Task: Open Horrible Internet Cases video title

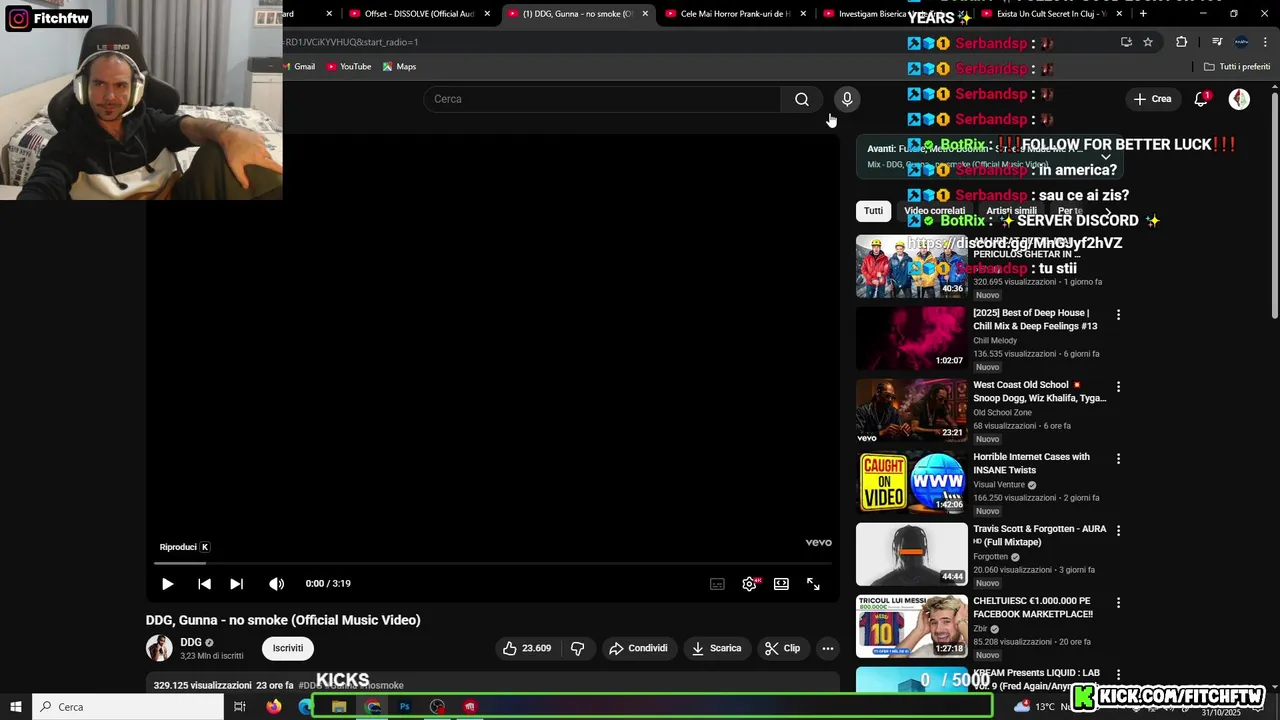Action: click(1031, 463)
